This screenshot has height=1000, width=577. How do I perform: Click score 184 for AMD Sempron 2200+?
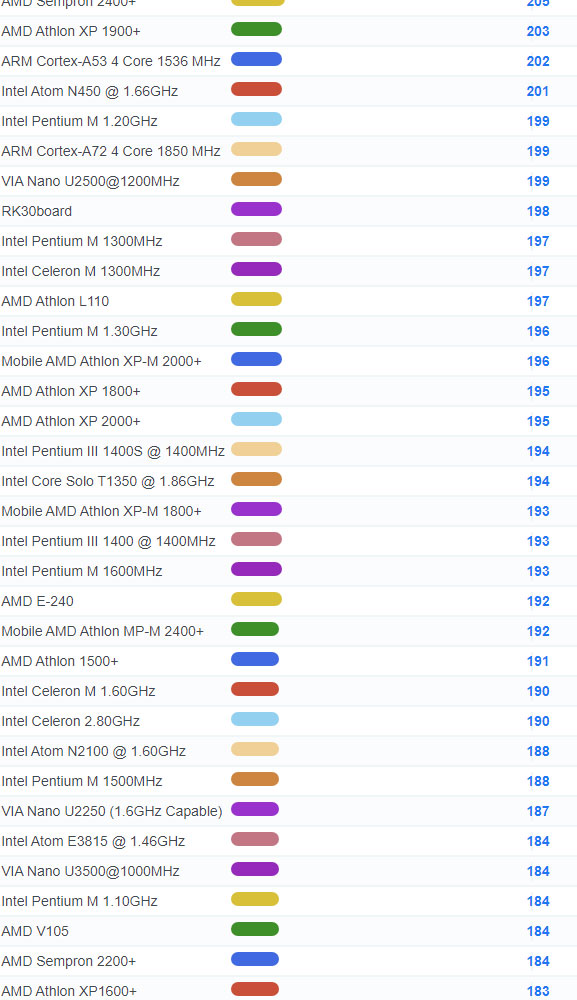pyautogui.click(x=538, y=960)
